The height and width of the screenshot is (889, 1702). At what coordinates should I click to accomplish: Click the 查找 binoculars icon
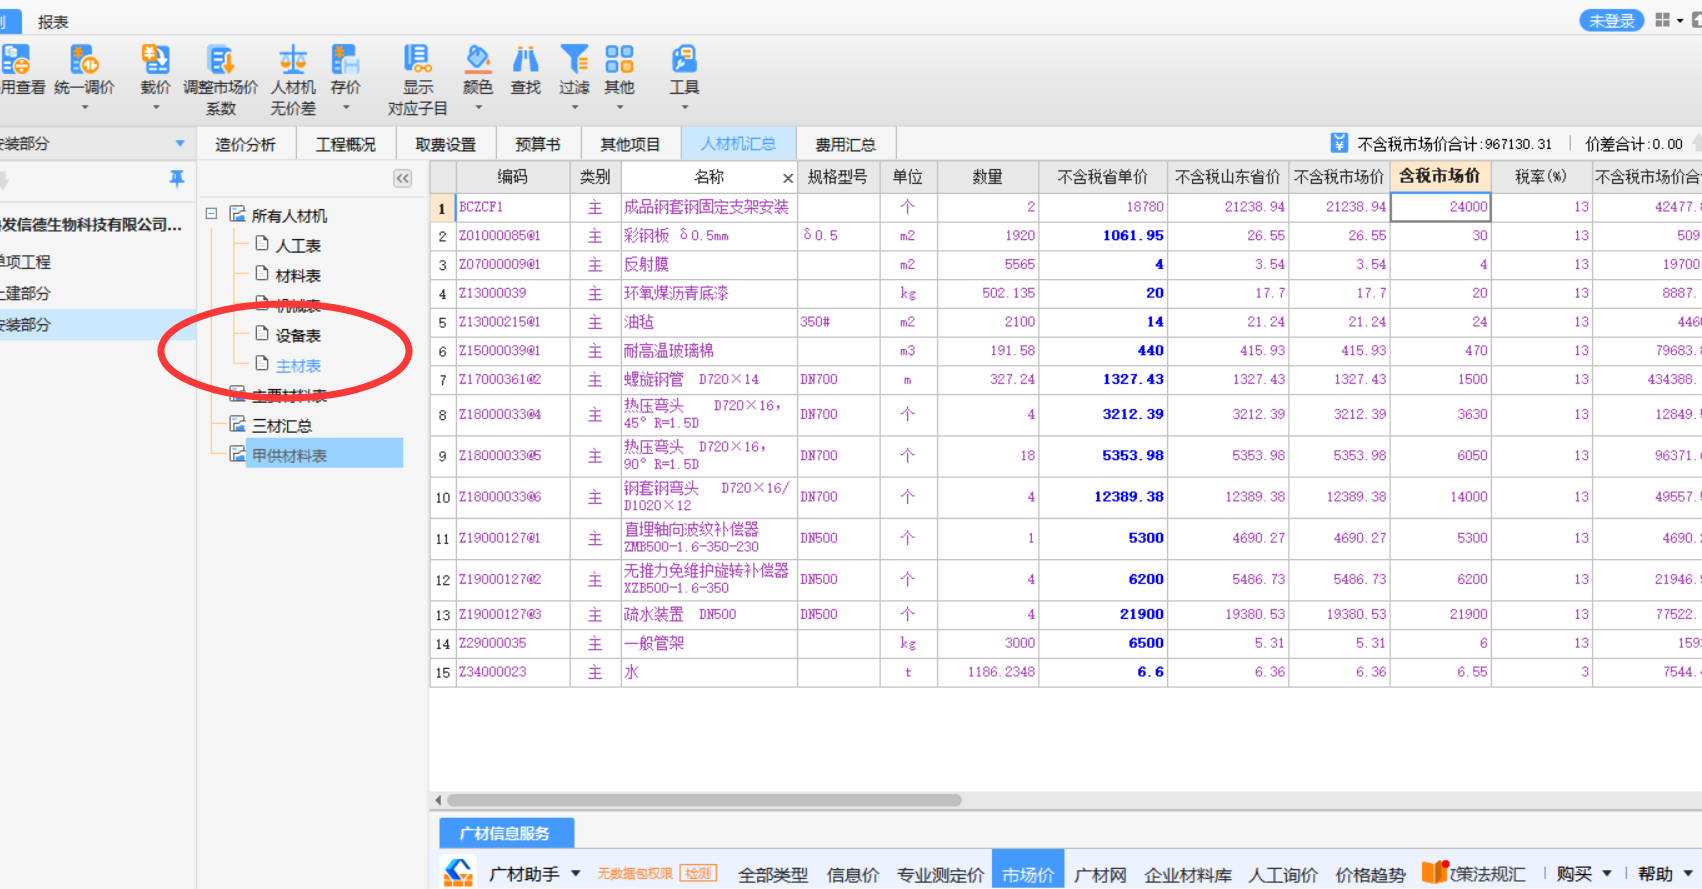(525, 60)
